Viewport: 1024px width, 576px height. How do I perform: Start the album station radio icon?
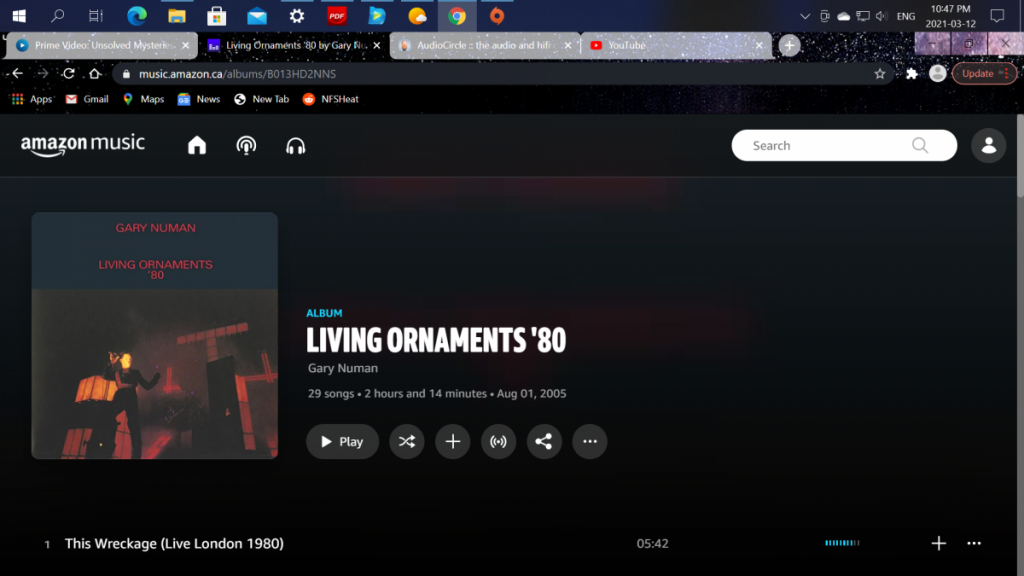[x=498, y=441]
